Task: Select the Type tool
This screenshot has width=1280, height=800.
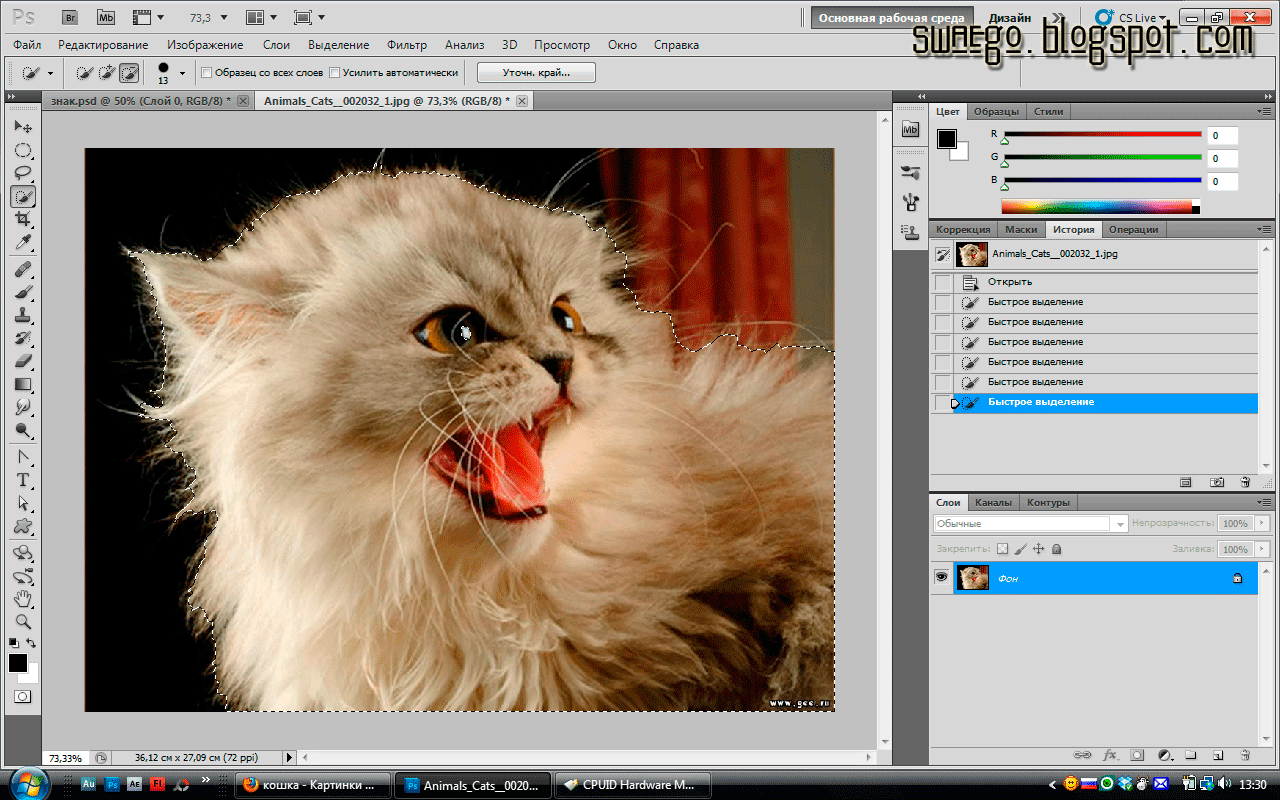Action: (23, 480)
